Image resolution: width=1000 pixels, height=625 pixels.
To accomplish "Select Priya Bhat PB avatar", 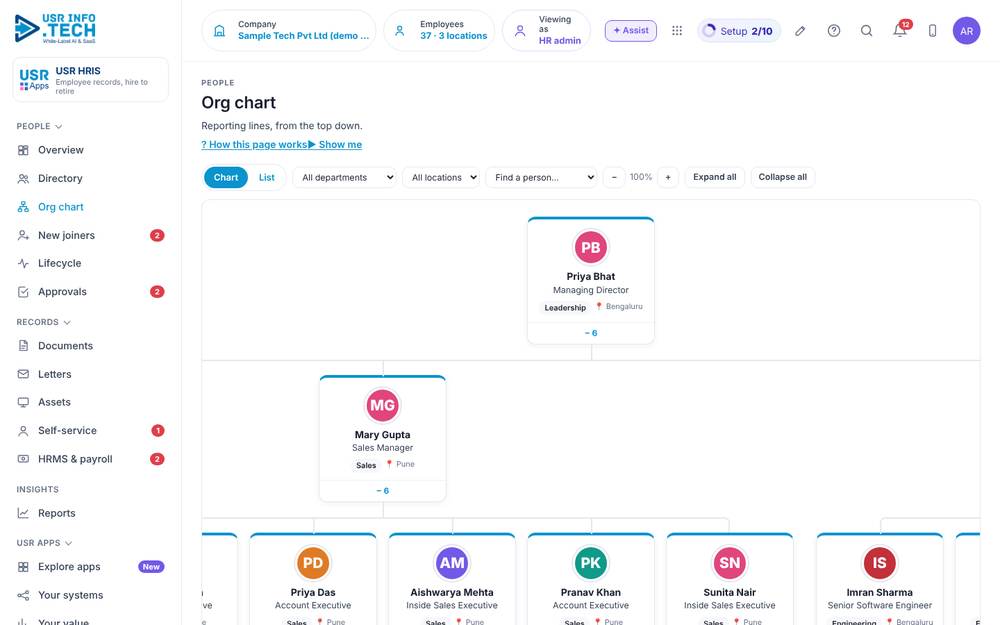I will [591, 247].
